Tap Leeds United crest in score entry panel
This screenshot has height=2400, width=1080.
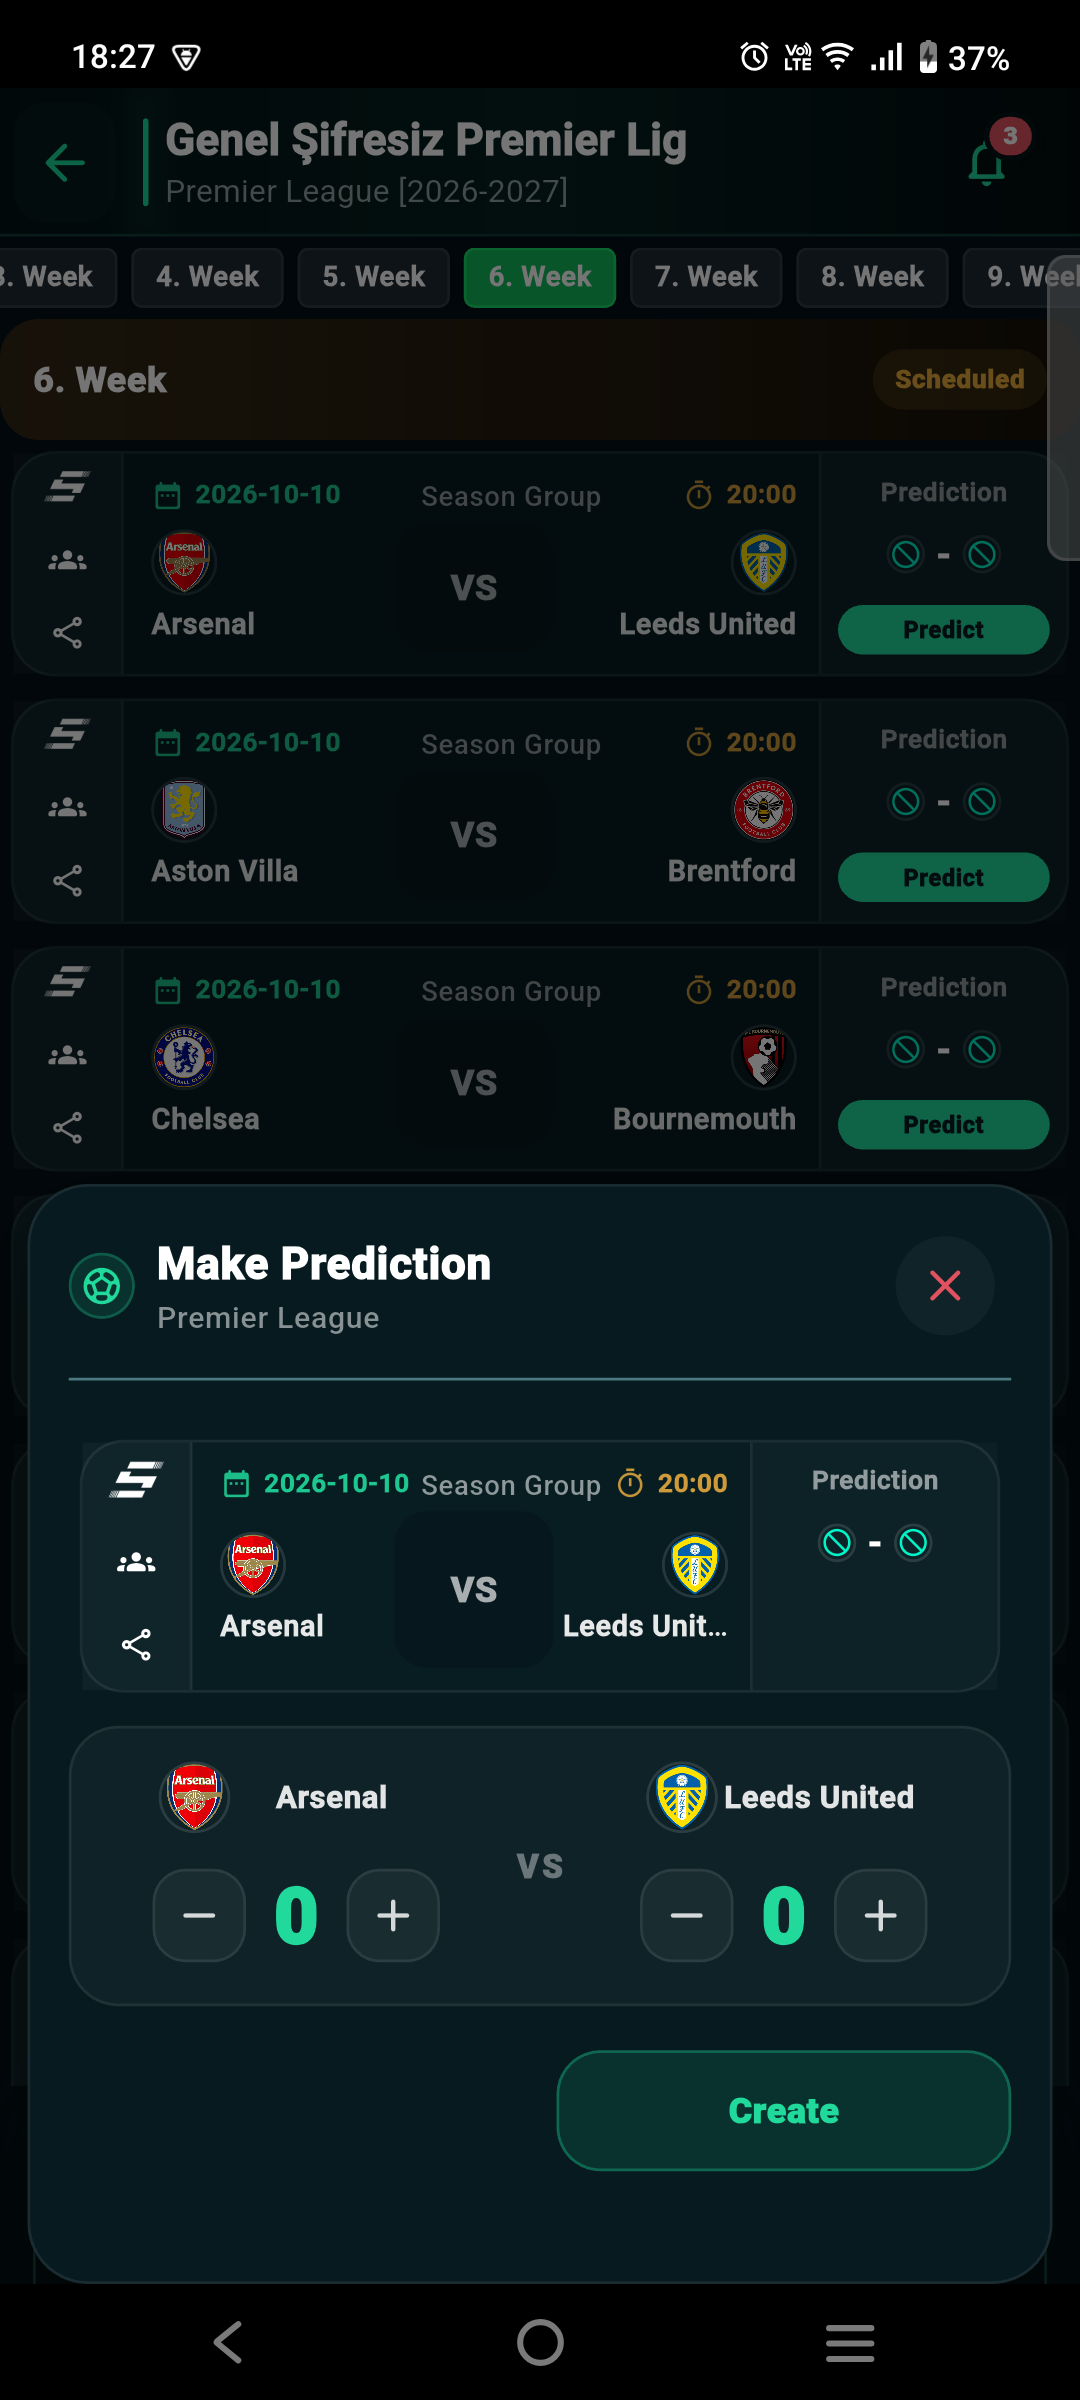(x=682, y=1797)
